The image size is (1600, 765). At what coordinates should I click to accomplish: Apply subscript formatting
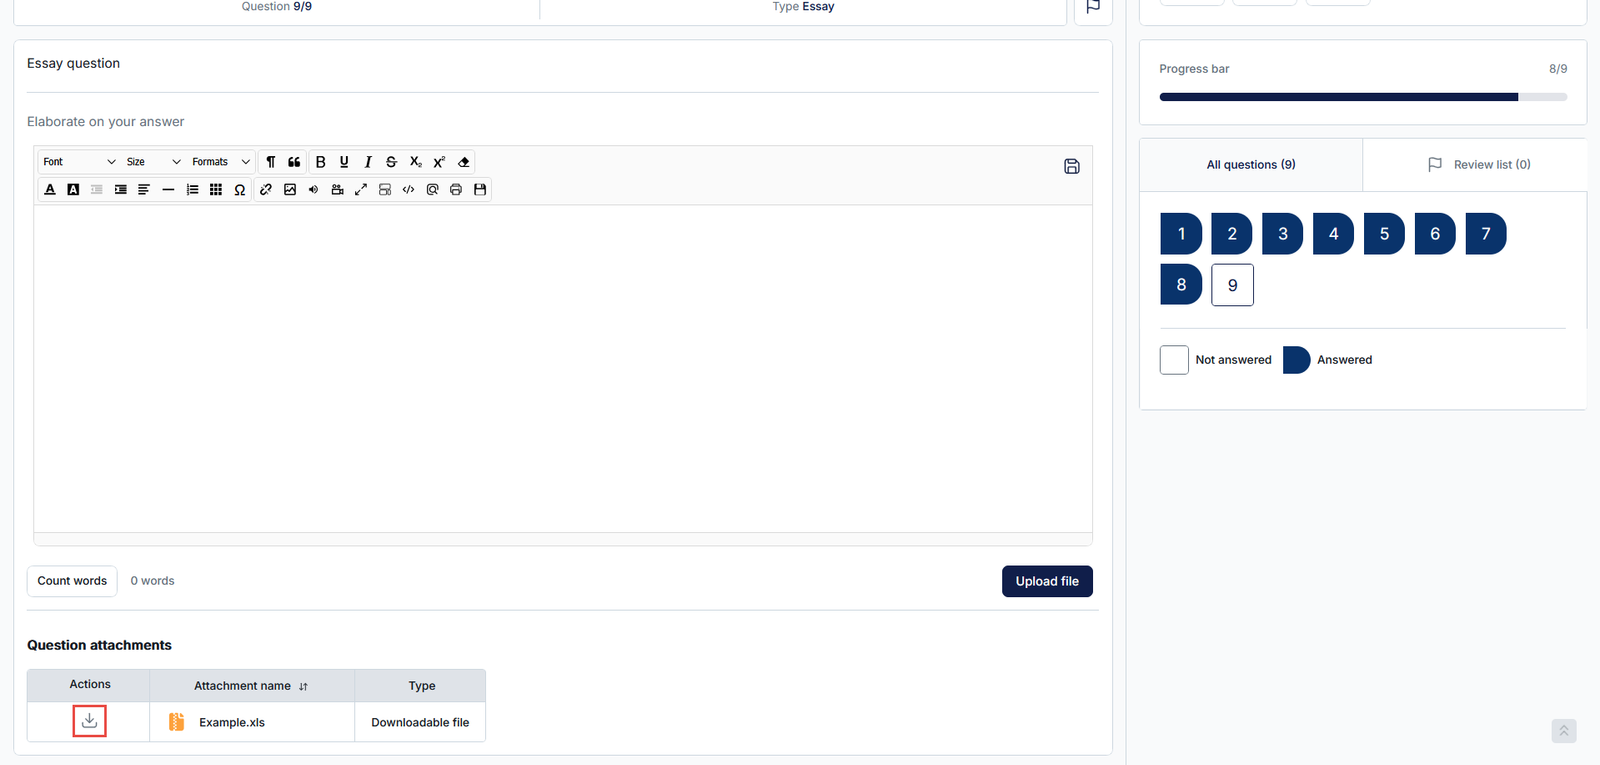click(x=415, y=162)
